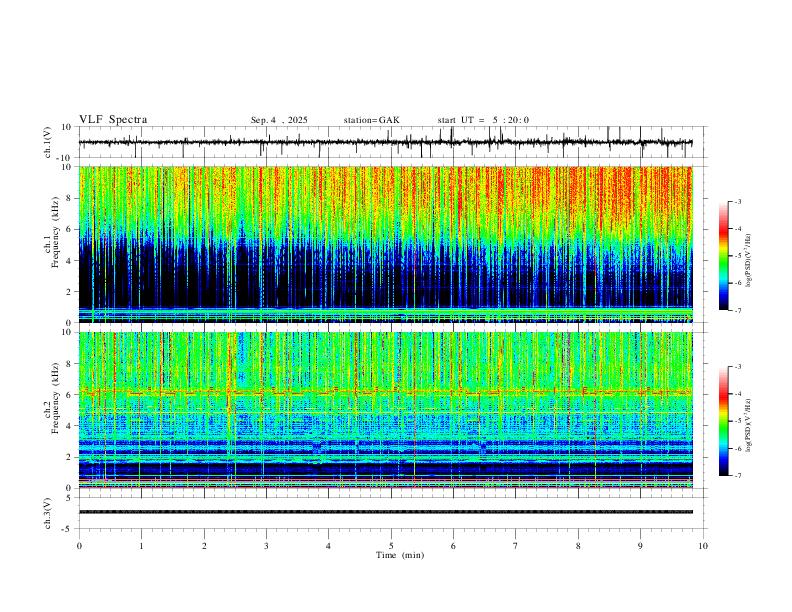Click time axis tick label "7"

pos(516,546)
